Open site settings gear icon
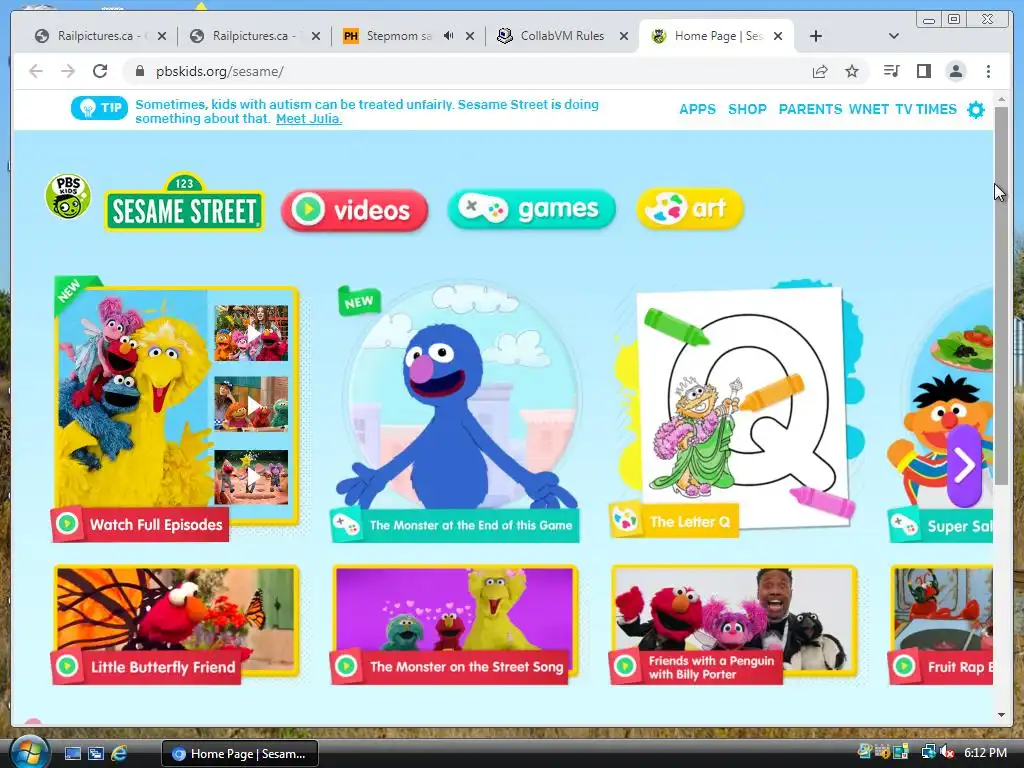The image size is (1024, 768). 976,110
